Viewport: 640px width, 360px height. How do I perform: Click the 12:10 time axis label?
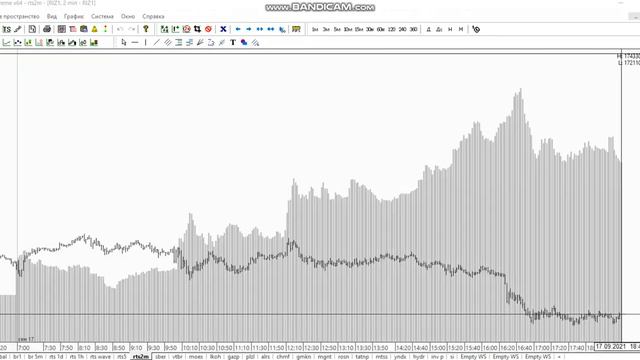pyautogui.click(x=294, y=348)
